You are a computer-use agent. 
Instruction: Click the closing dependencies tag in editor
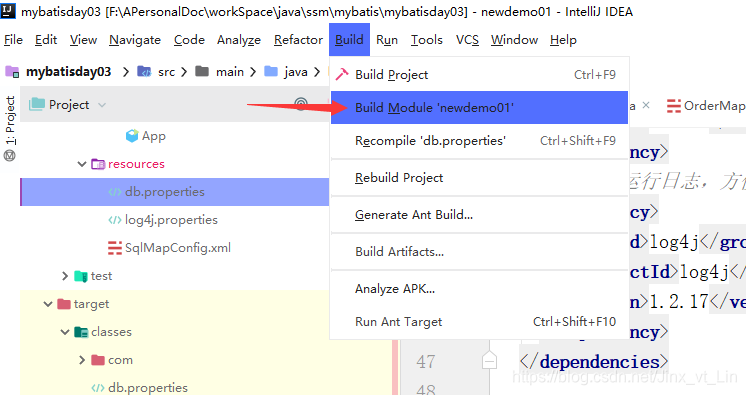(x=594, y=362)
